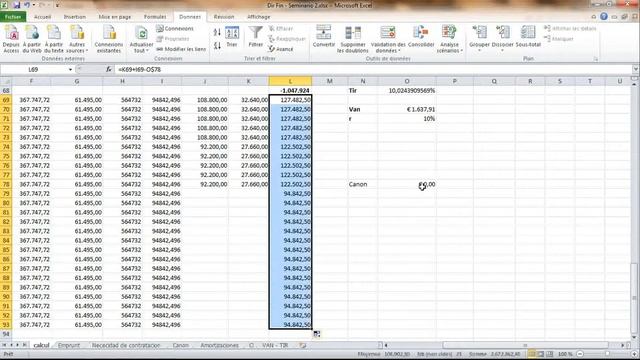
Task: Click the insert new worksheet icon
Action: [x=302, y=345]
